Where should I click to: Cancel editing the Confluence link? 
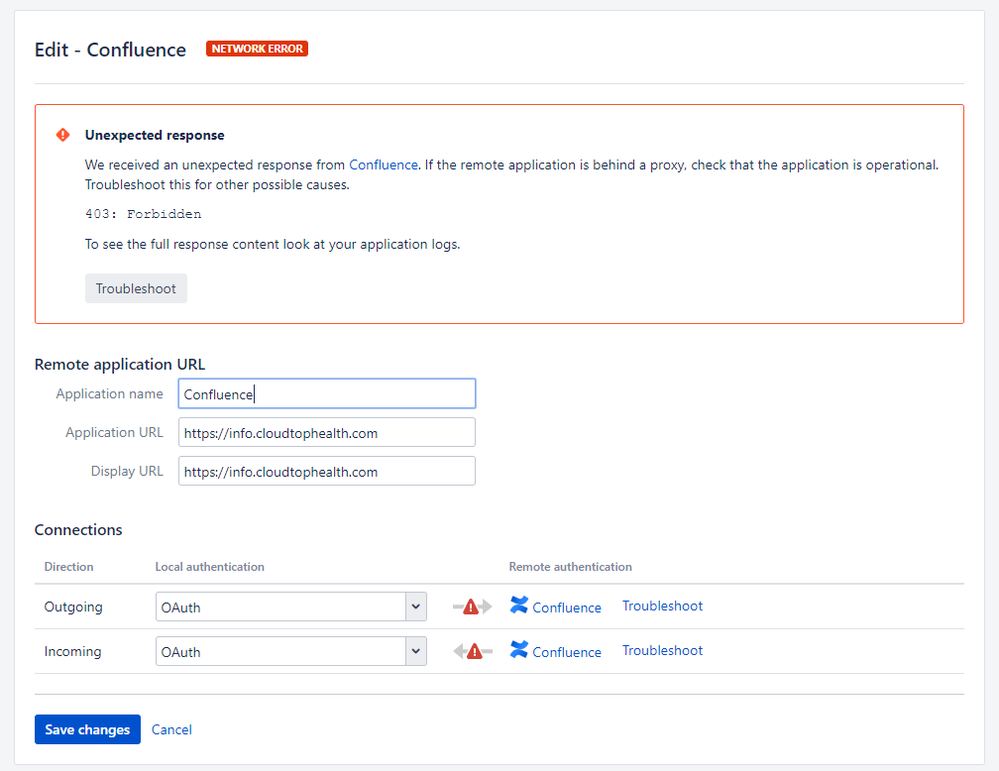click(171, 730)
